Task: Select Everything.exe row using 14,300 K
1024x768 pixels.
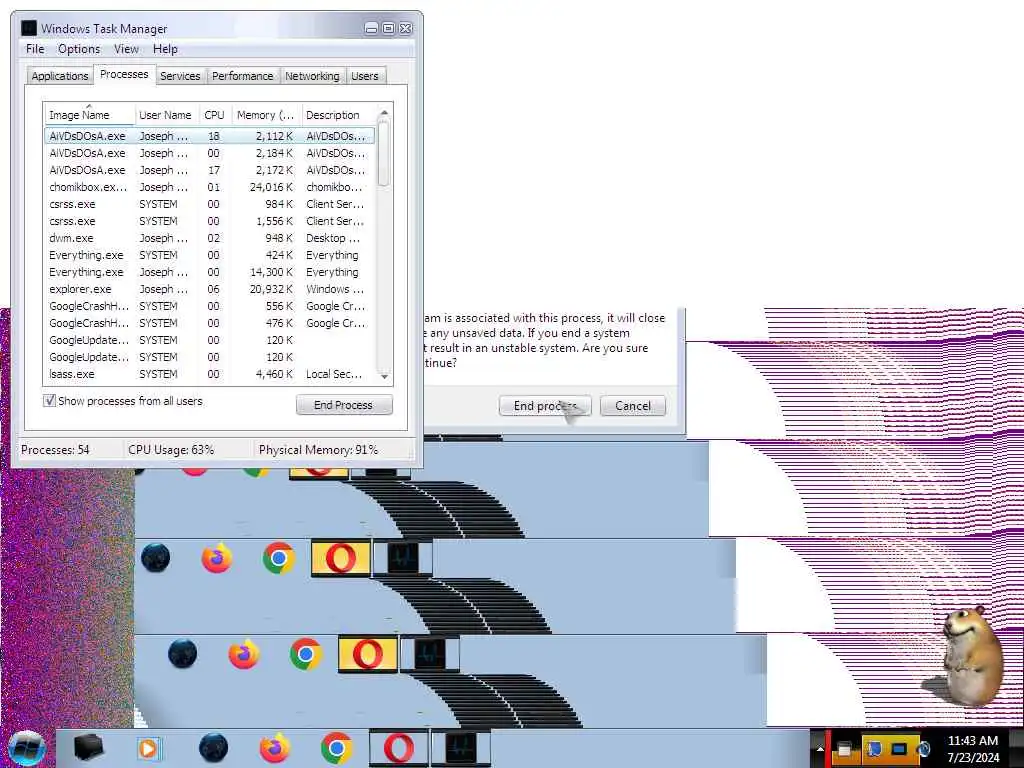Action: pyautogui.click(x=210, y=272)
